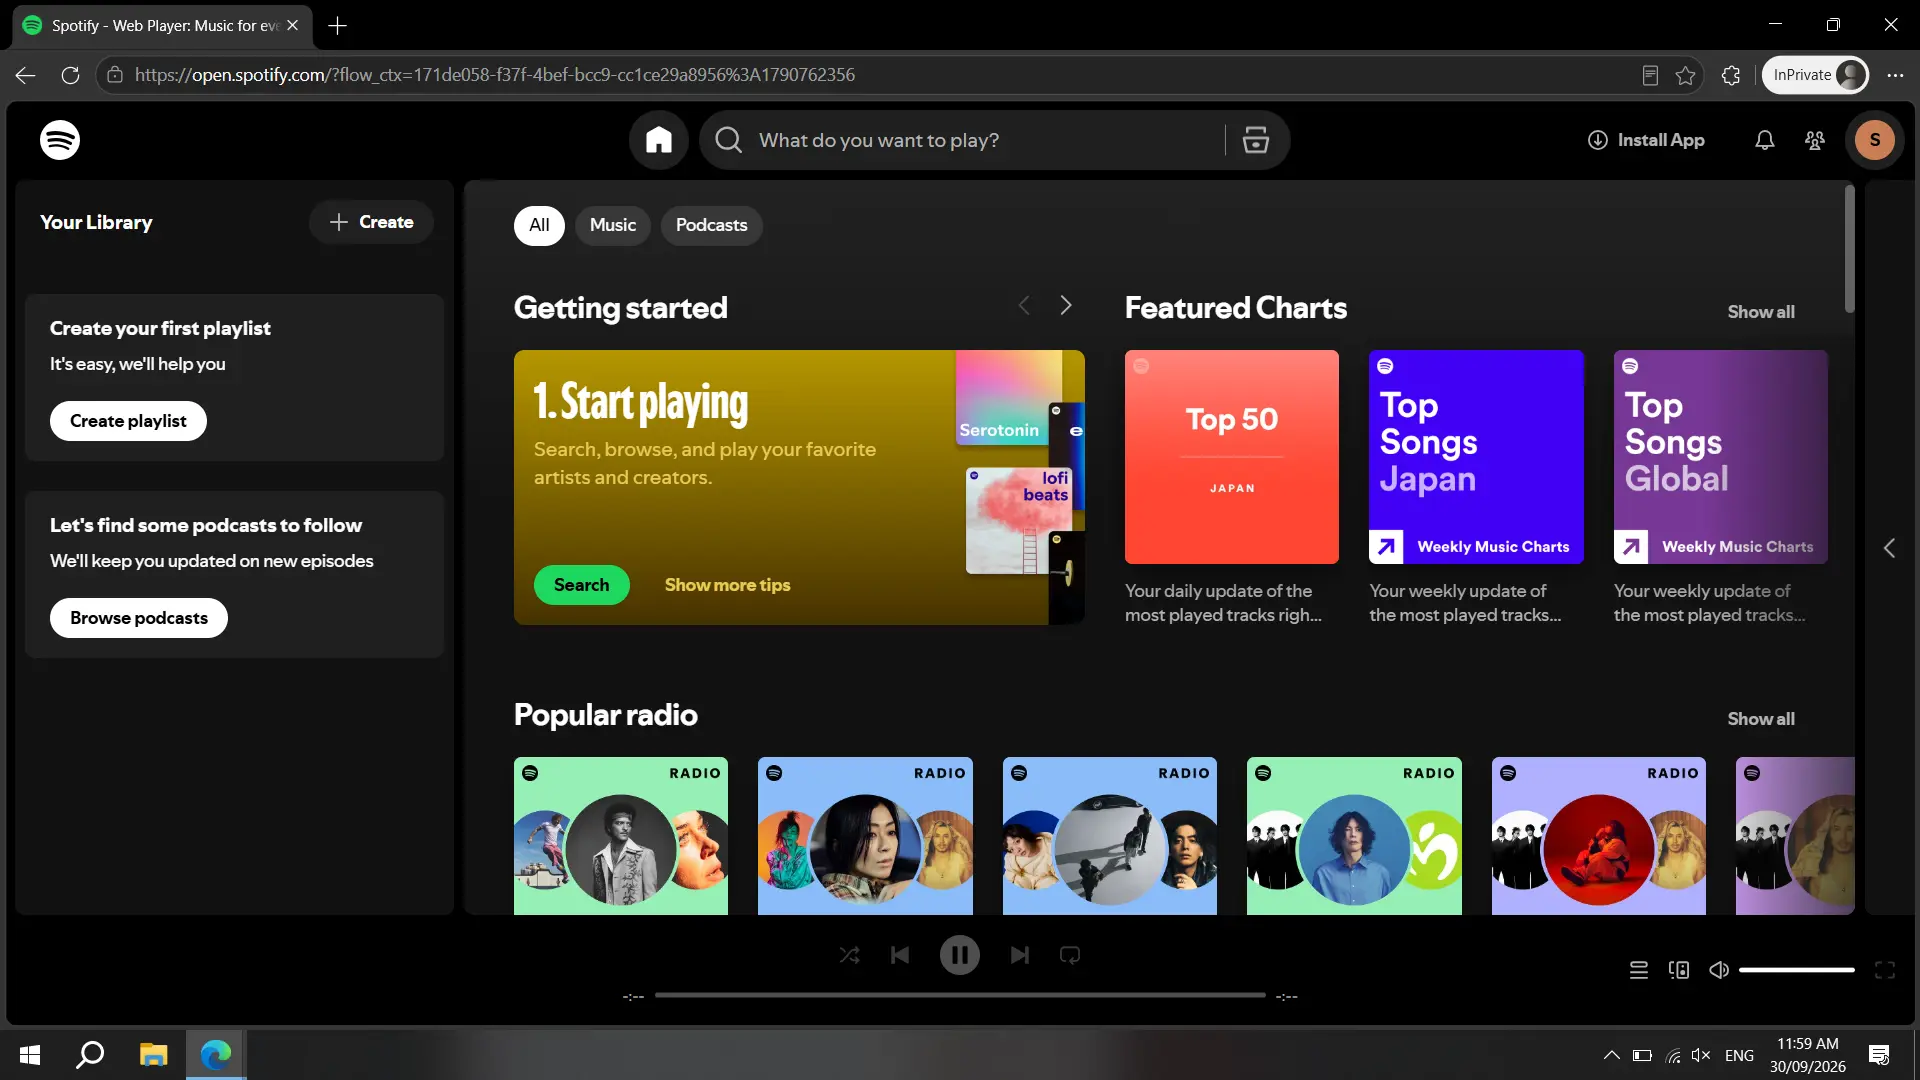Select the Music filter tab
Viewport: 1920px width, 1080px height.
(x=613, y=225)
